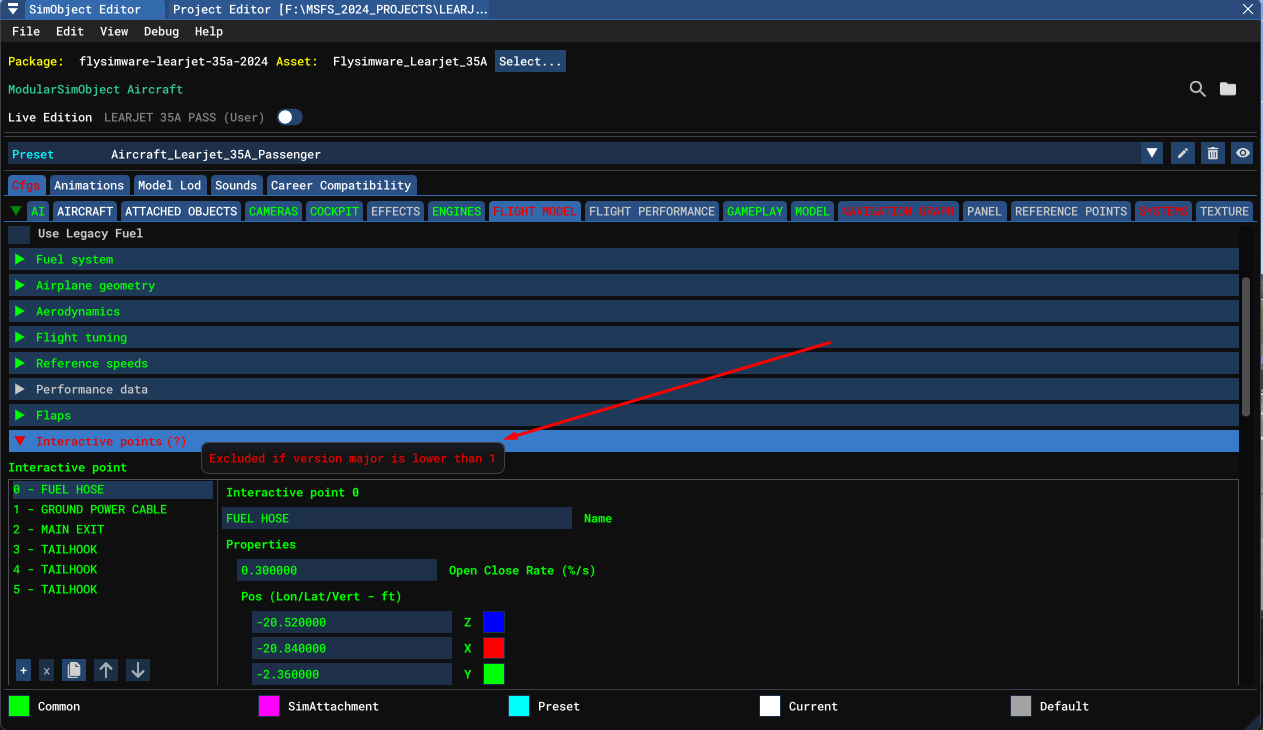
Task: Click the vertical scrollbar of the cfg panel
Action: [x=1246, y=346]
